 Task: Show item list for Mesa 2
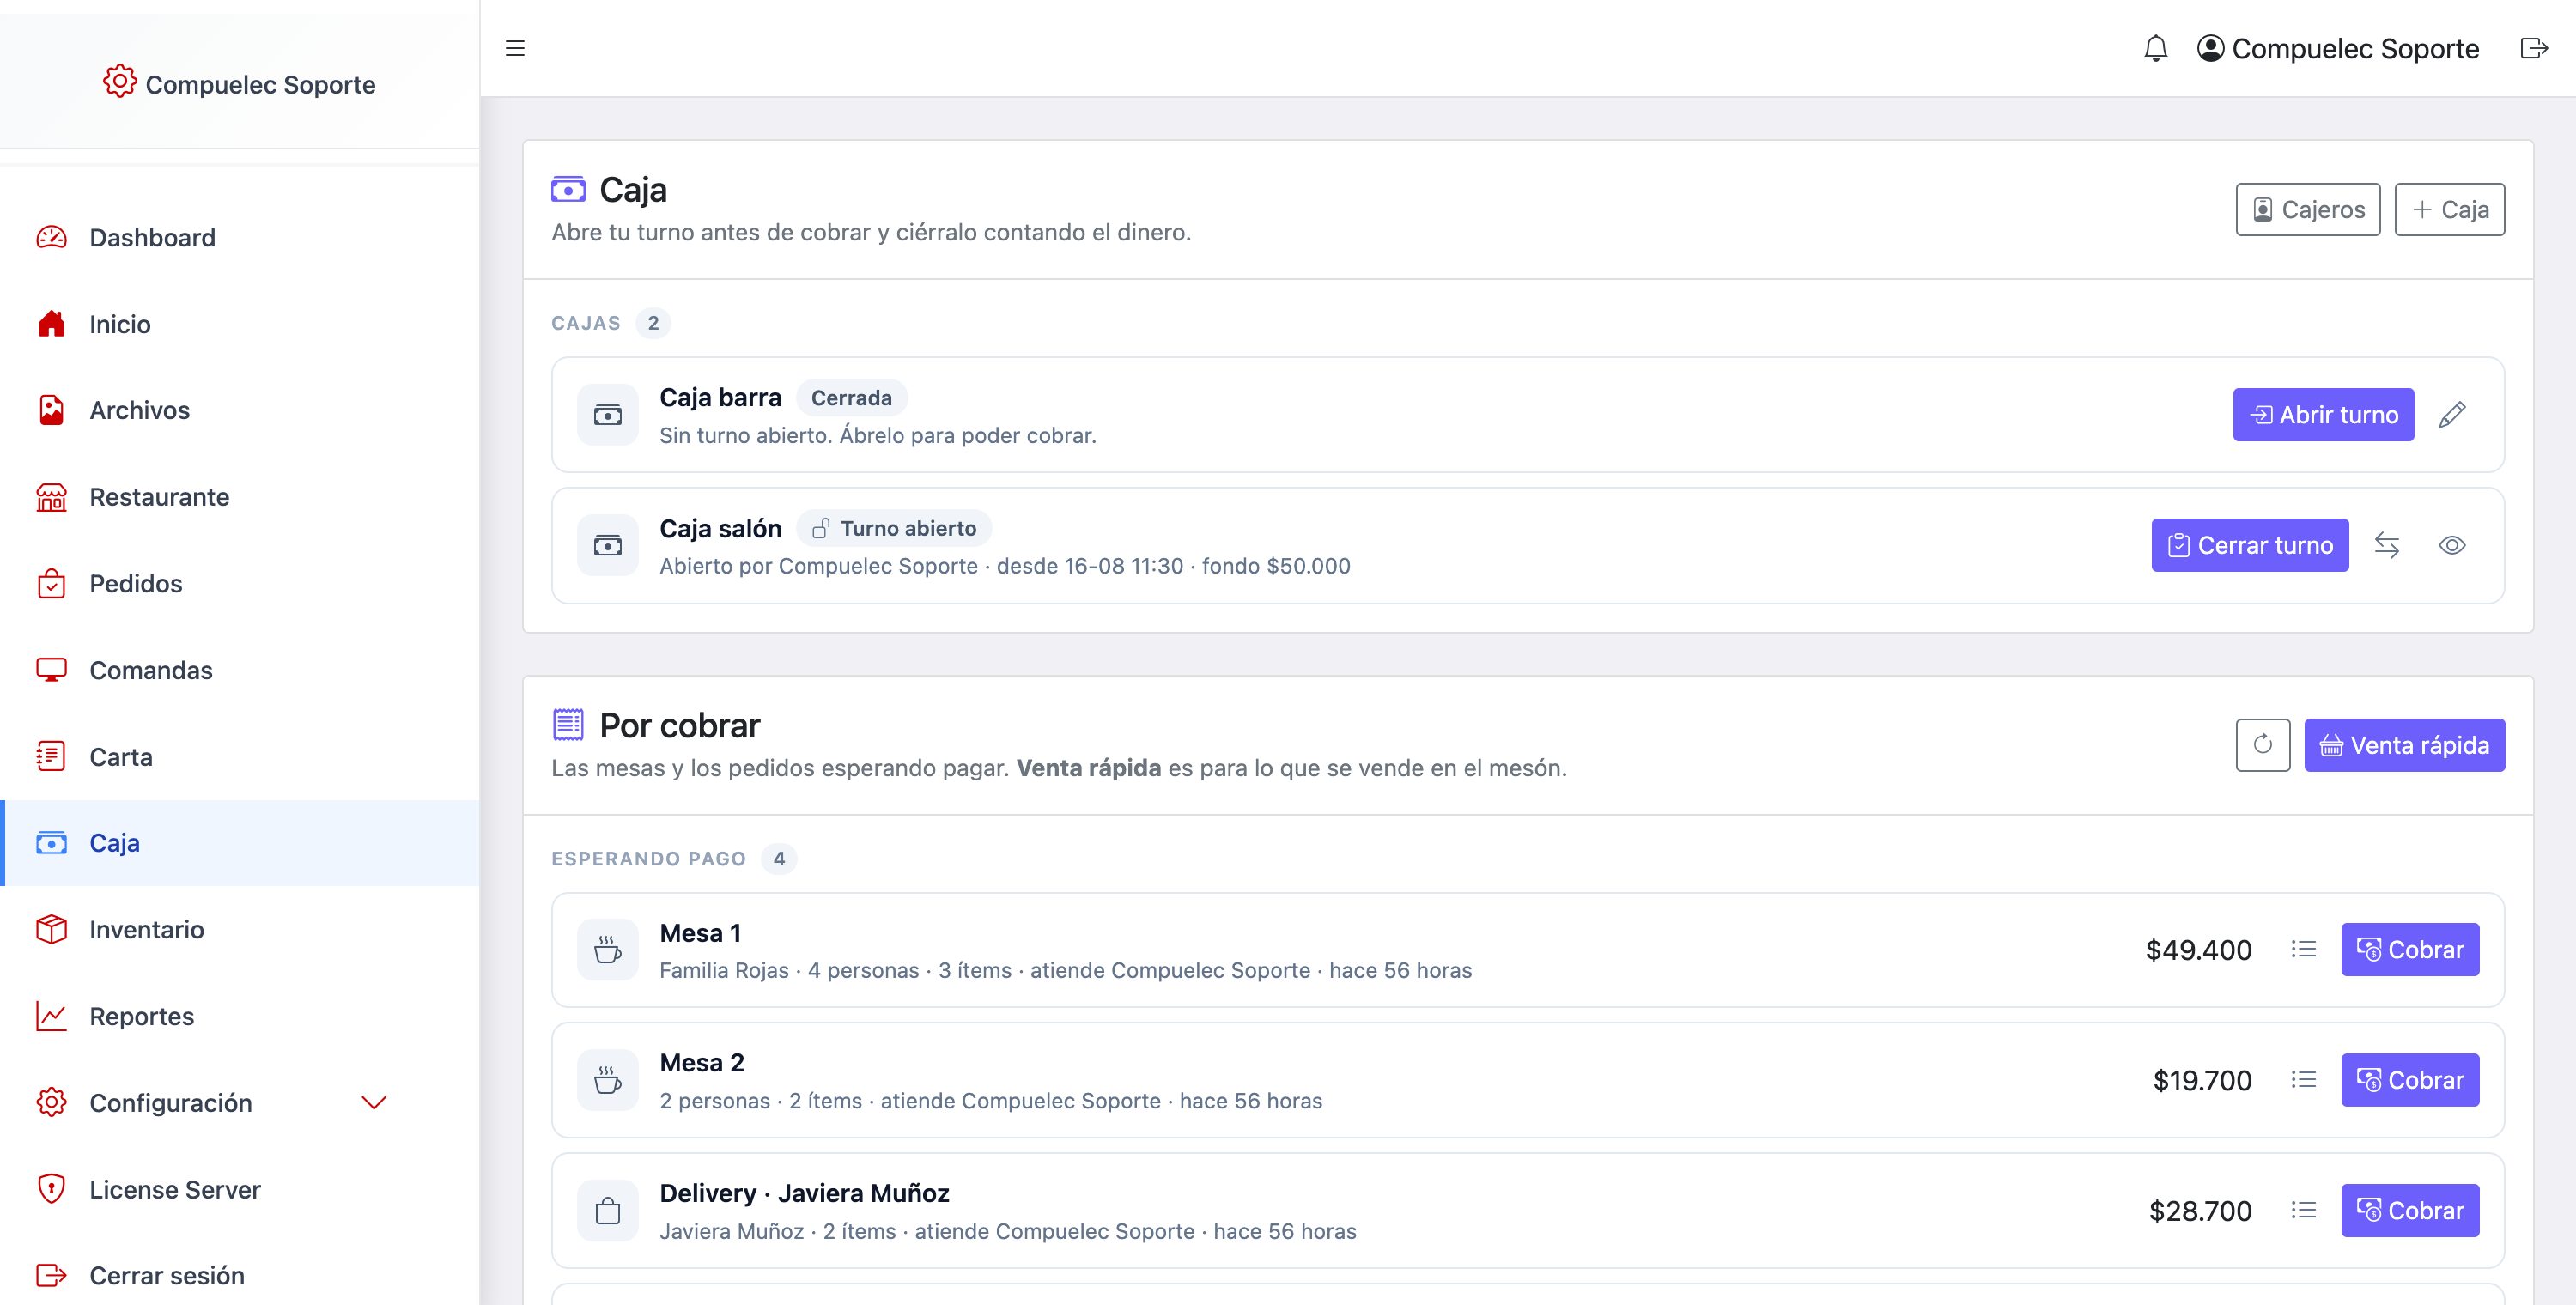pyautogui.click(x=2304, y=1080)
